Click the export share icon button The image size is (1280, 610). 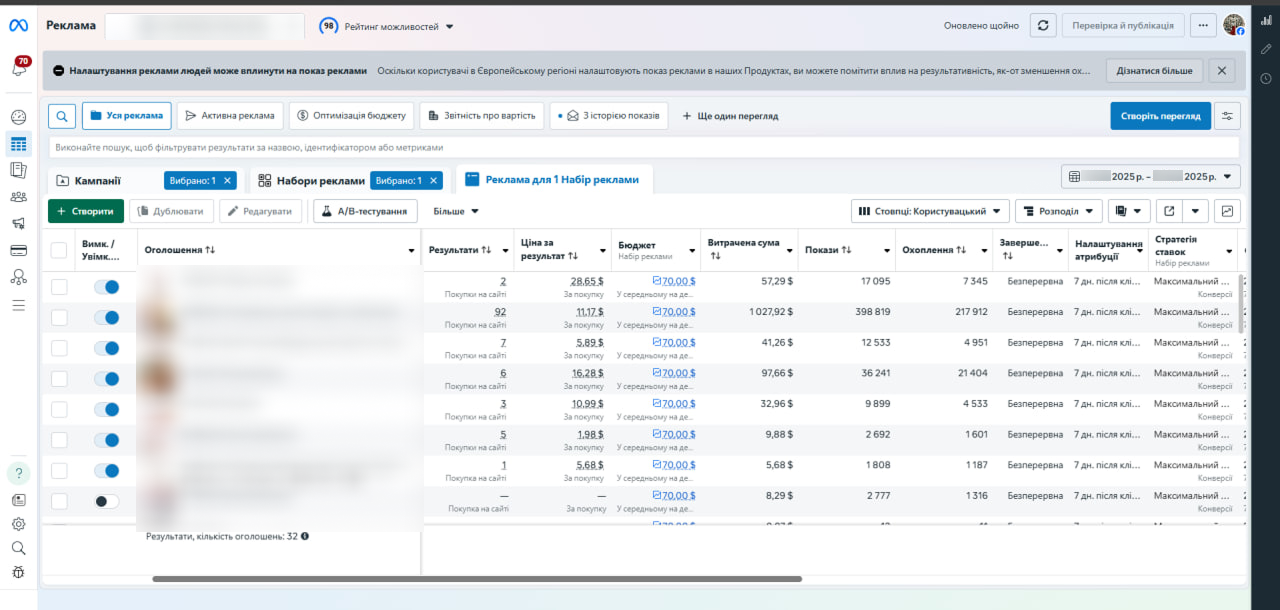point(1169,211)
